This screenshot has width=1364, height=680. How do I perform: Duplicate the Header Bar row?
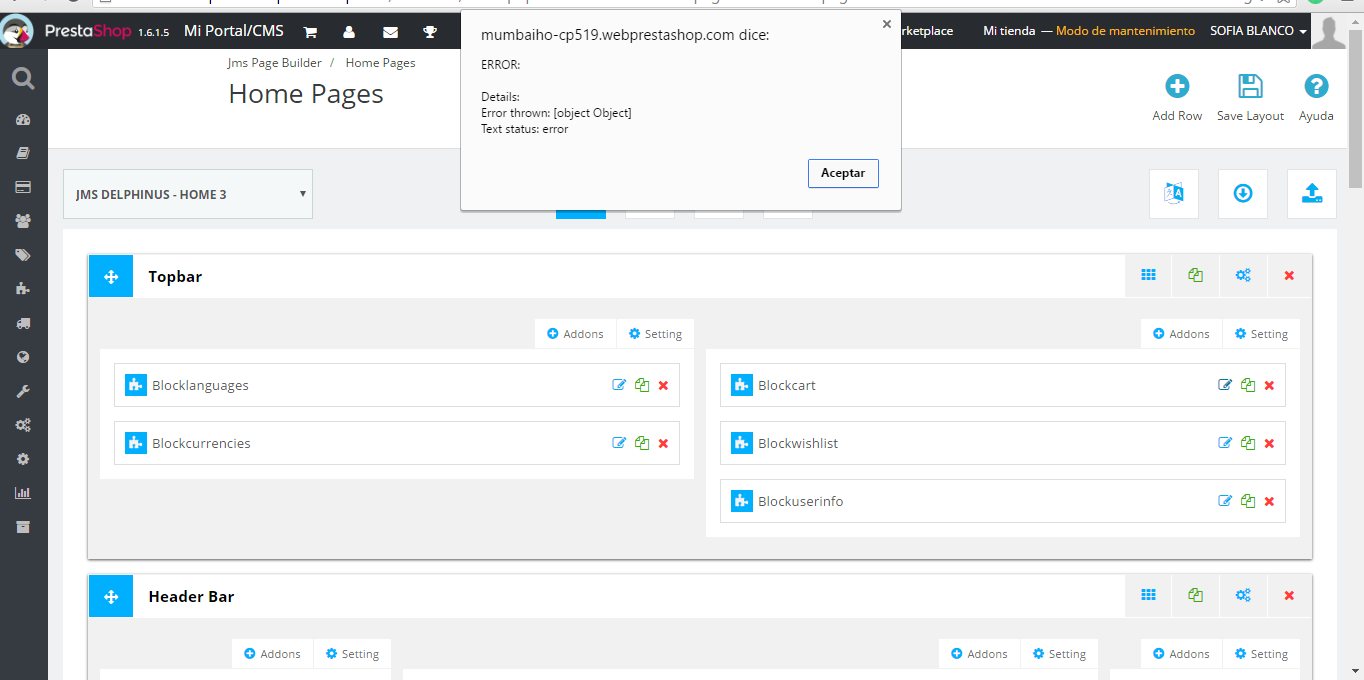point(1196,596)
